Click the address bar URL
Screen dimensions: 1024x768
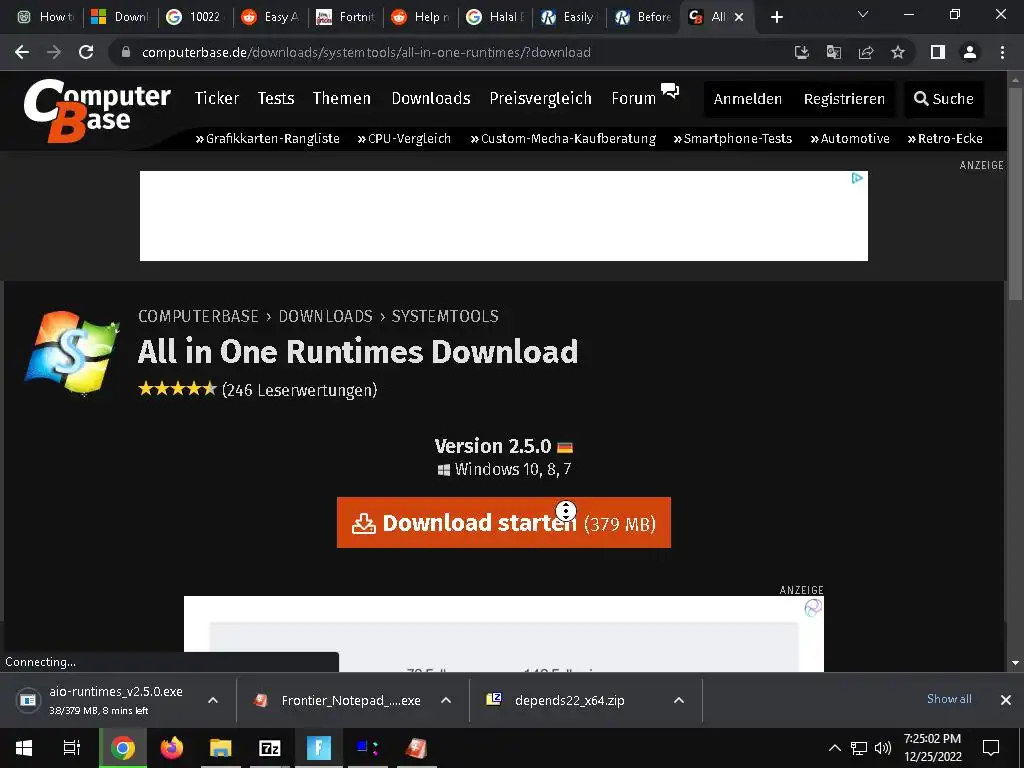366,52
